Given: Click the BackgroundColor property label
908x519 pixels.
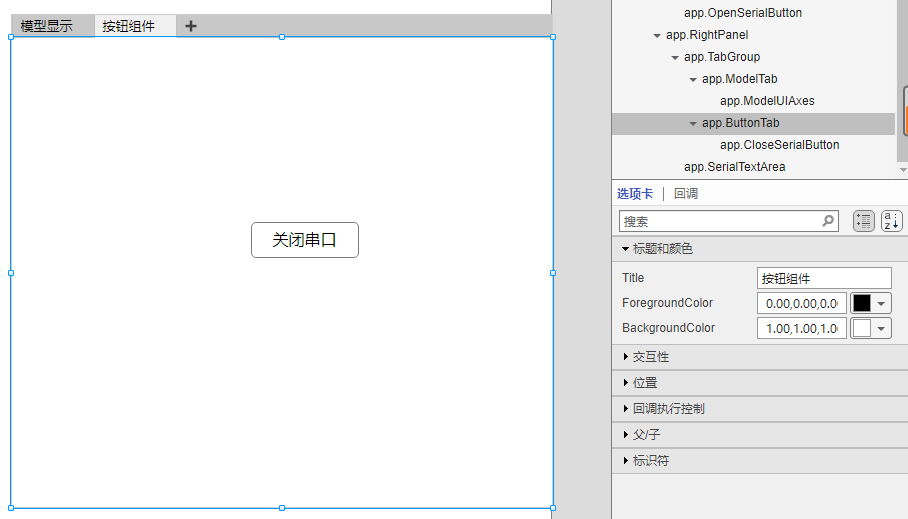Looking at the screenshot, I should tap(668, 328).
